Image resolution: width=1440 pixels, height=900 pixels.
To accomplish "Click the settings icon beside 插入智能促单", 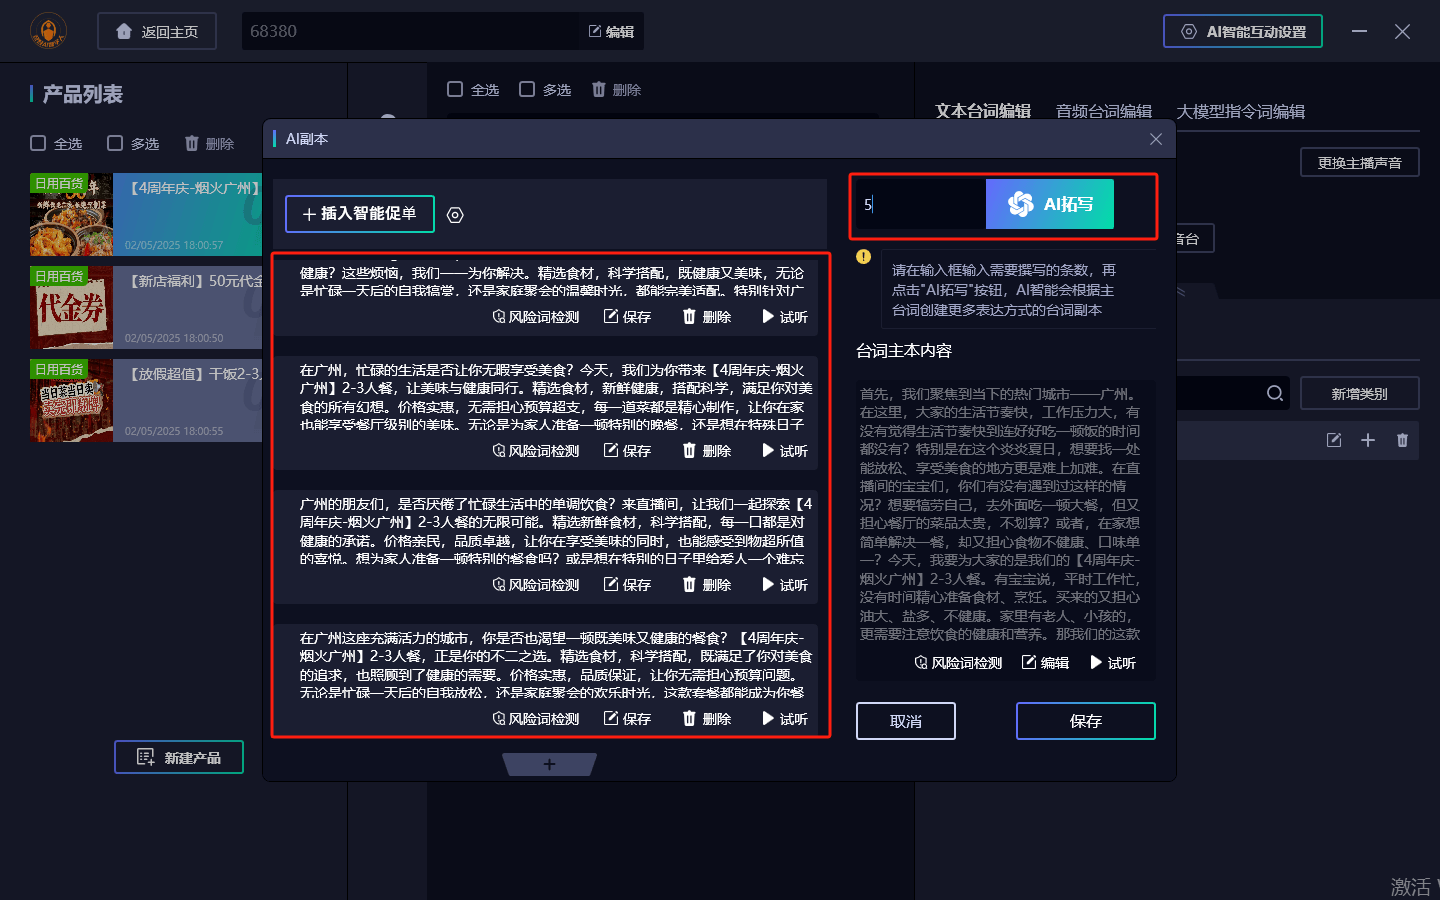I will pyautogui.click(x=455, y=215).
